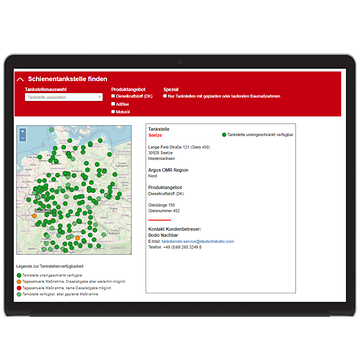Open the Tankstelle auswählen dropdown
The height and width of the screenshot is (360, 360).
point(64,97)
